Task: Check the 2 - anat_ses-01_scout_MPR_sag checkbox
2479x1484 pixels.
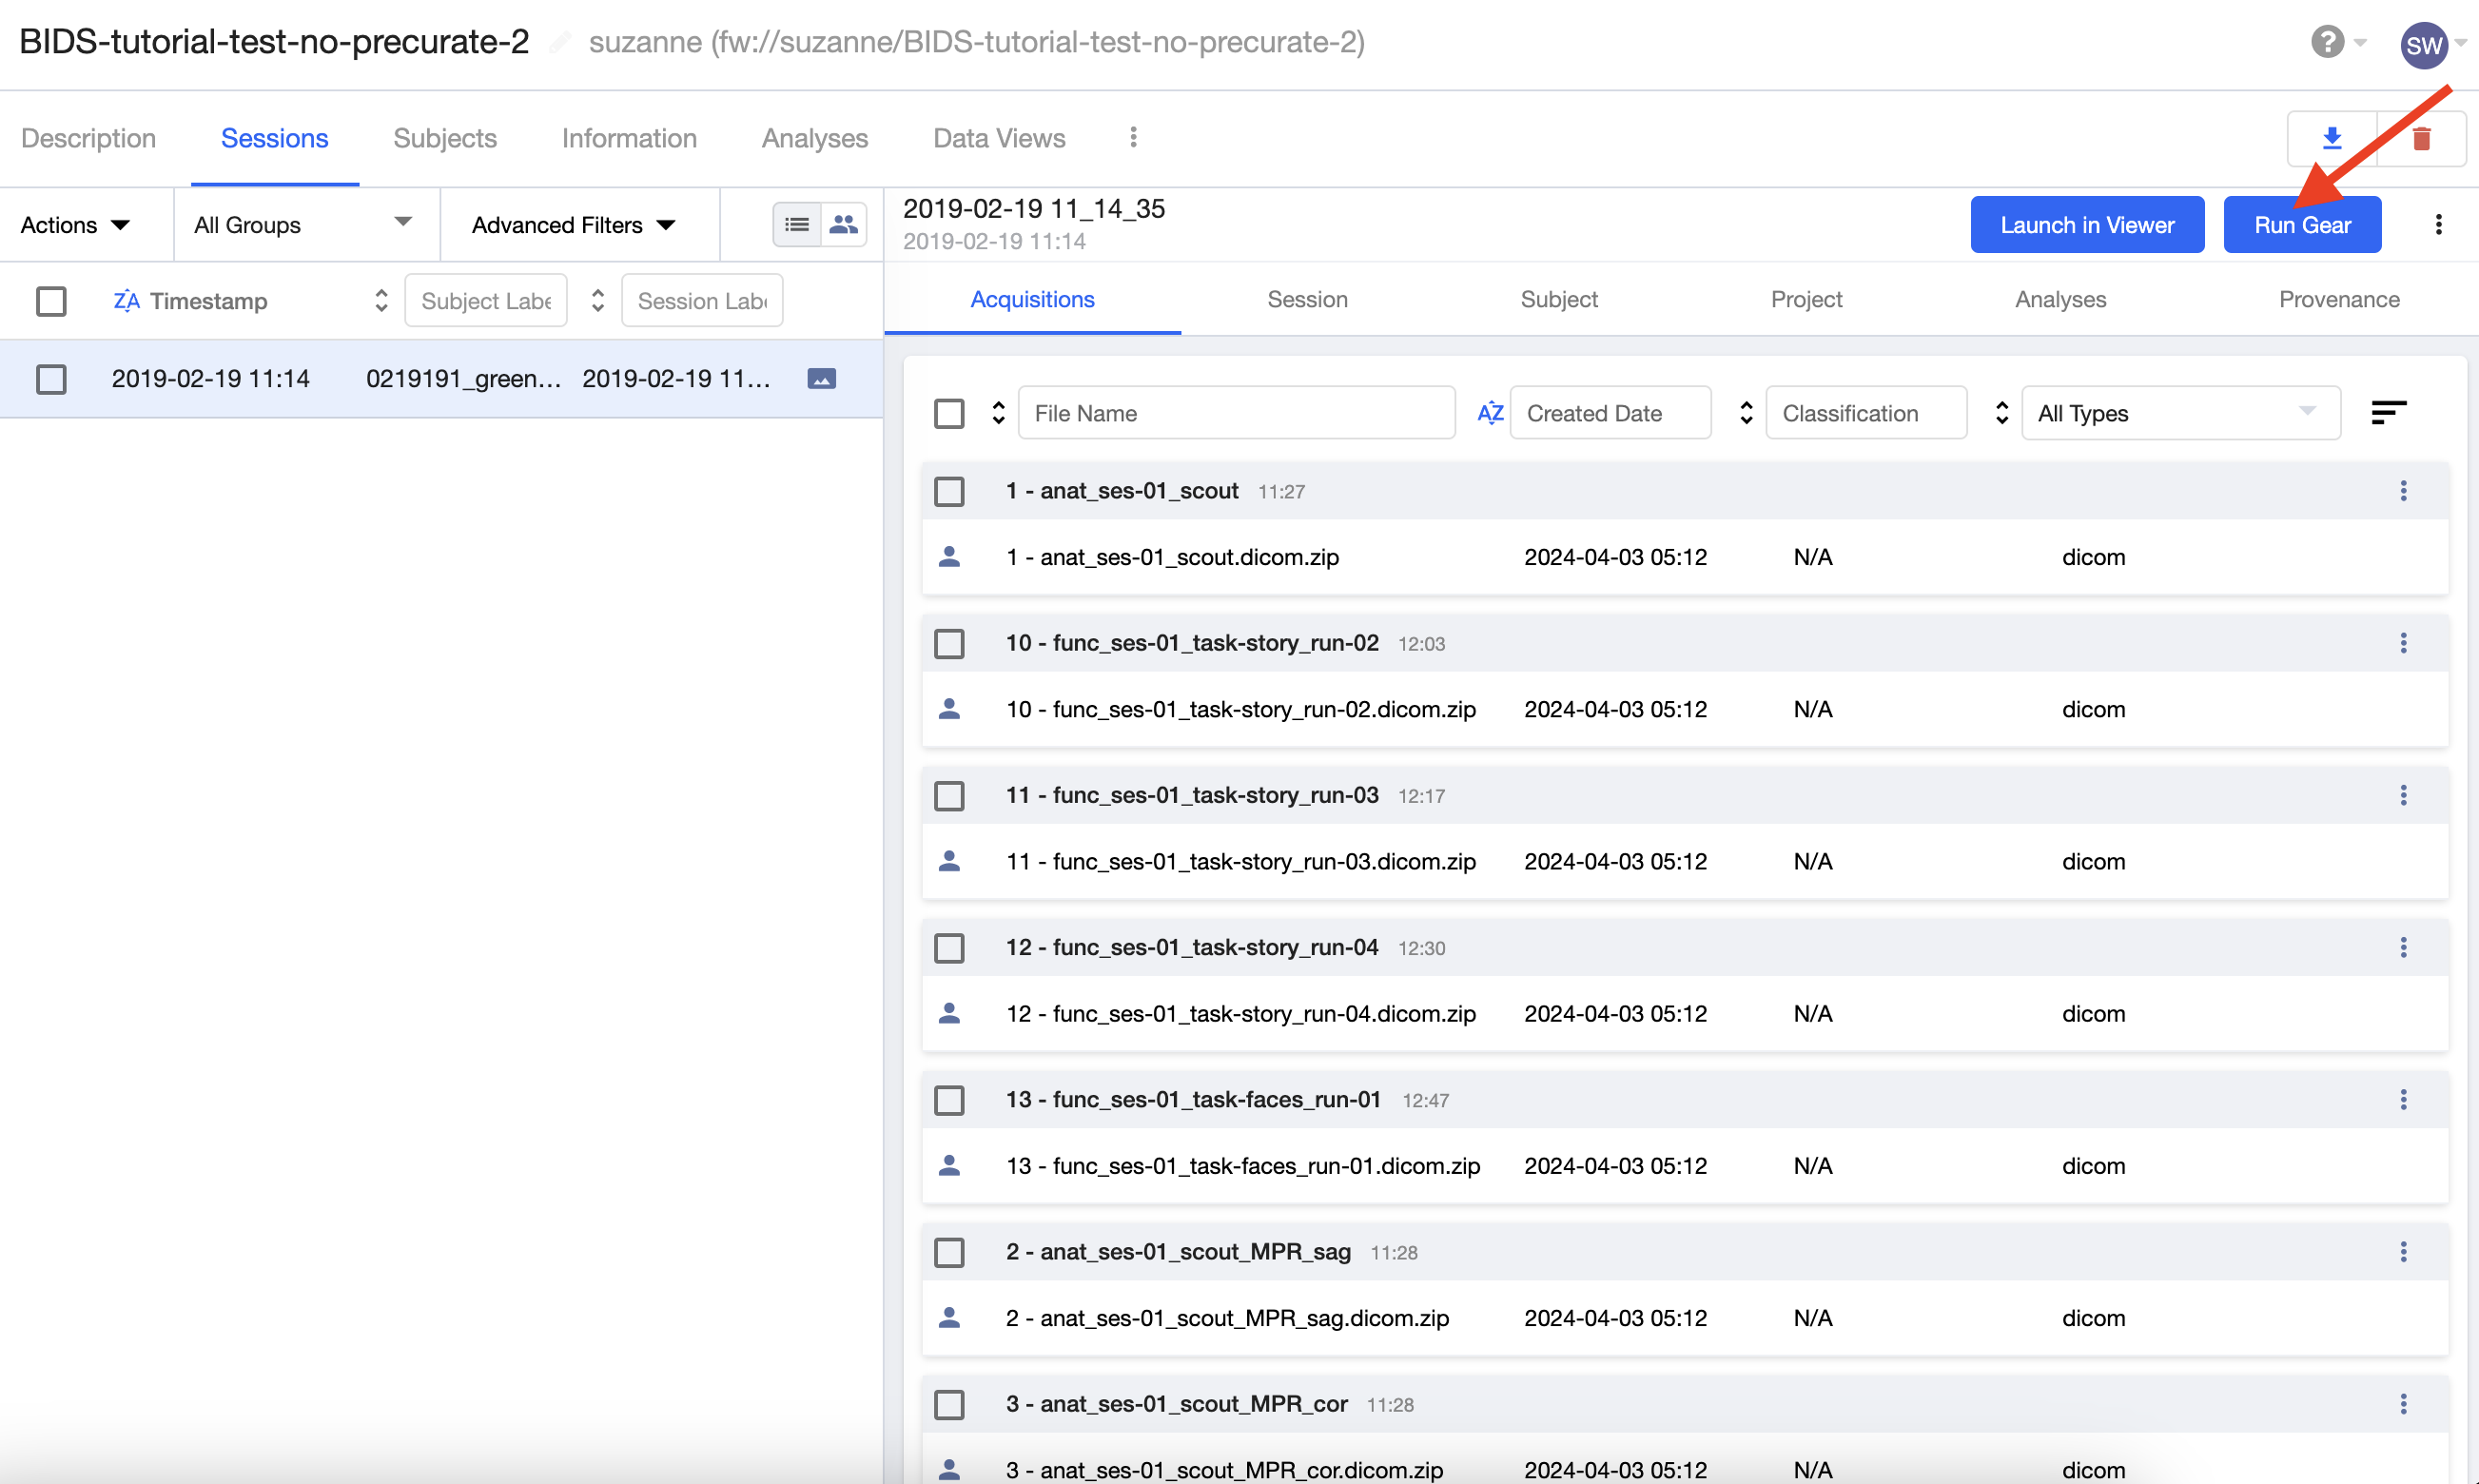Action: point(948,1252)
